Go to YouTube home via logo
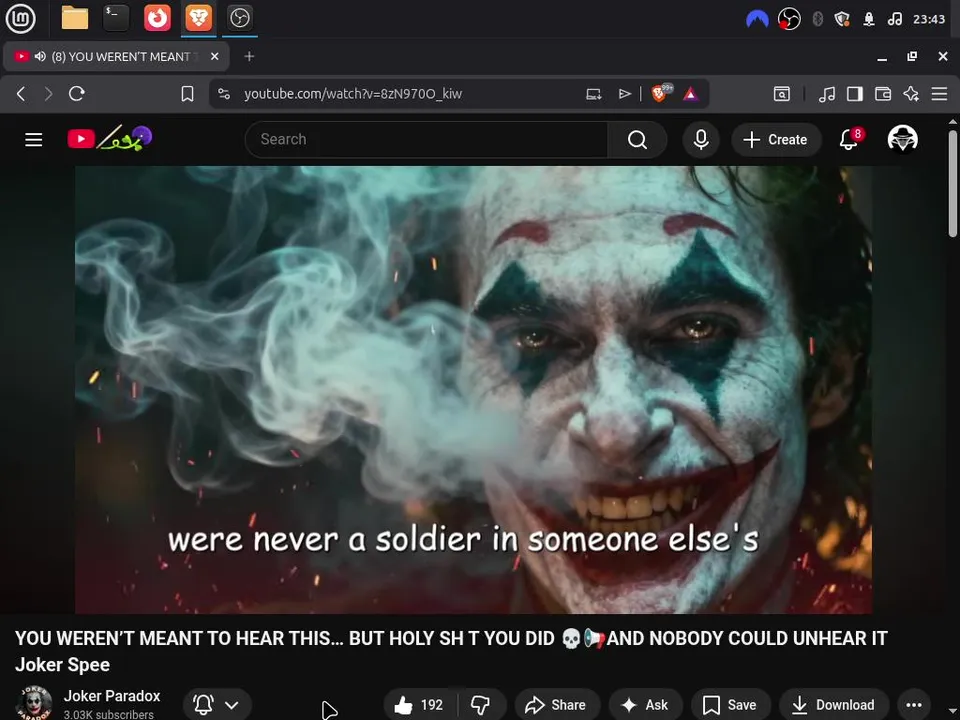 coord(110,138)
